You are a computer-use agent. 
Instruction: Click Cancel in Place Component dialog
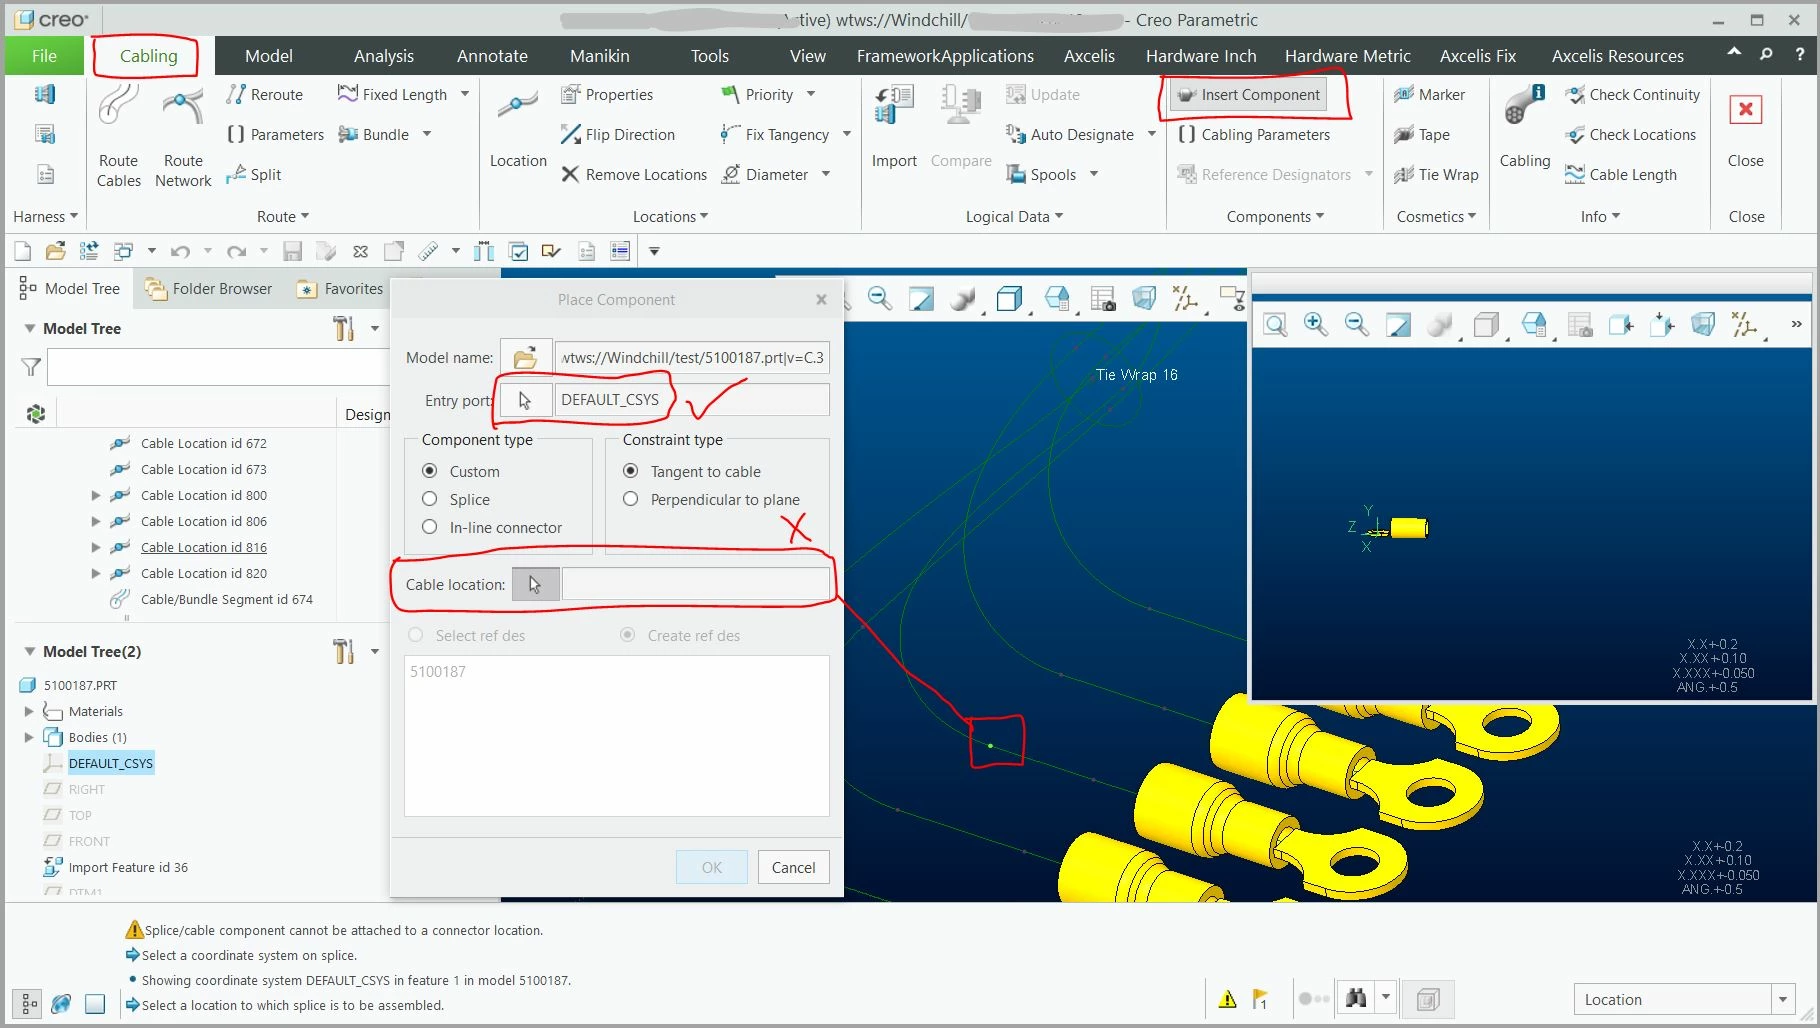tap(793, 867)
